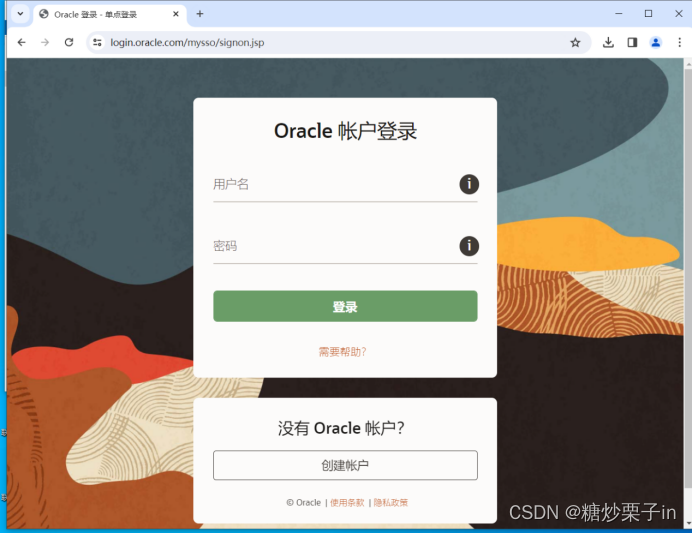Minimize the browser window
Image resolution: width=692 pixels, height=533 pixels.
point(619,14)
